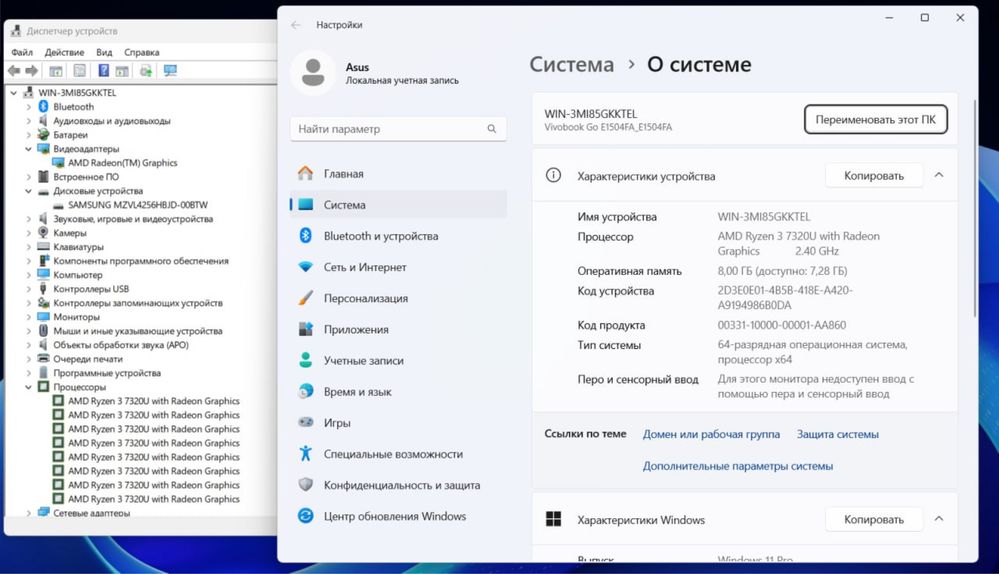Click the Главная home icon in Settings

click(306, 173)
